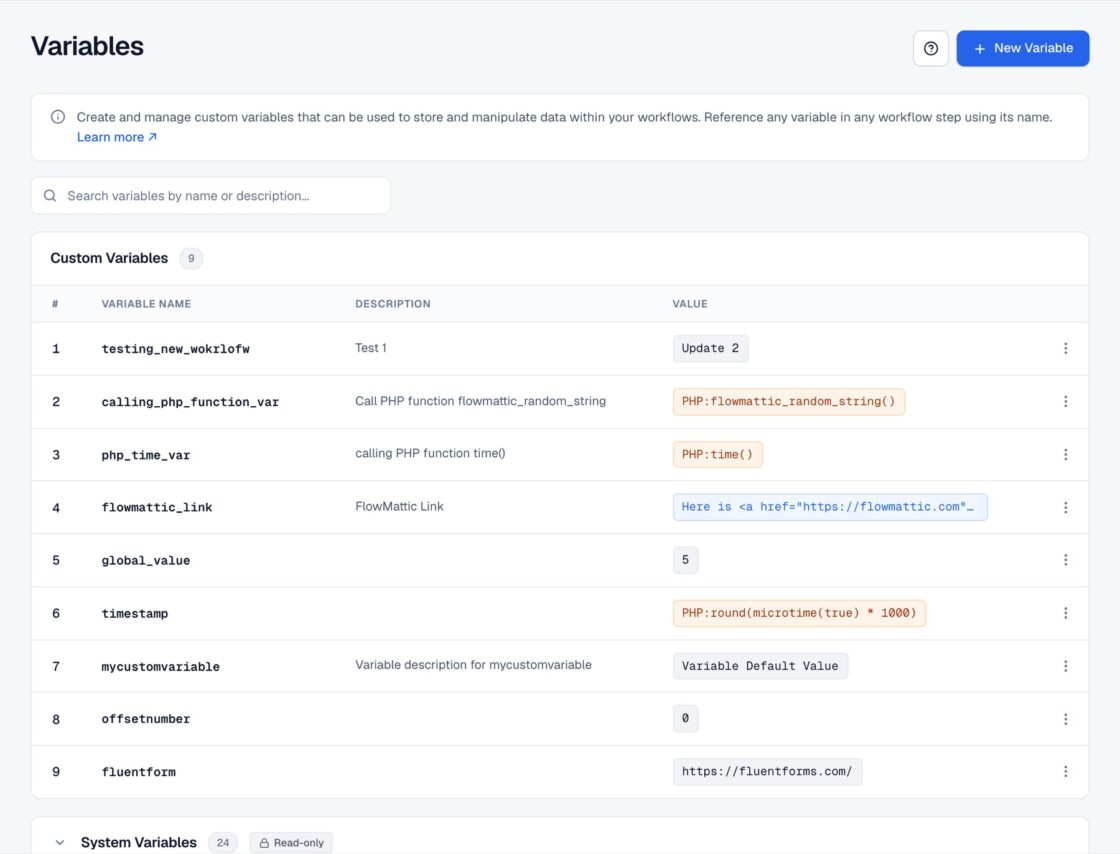
Task: Click the value chip https://fluentforms.com/
Action: tap(767, 772)
